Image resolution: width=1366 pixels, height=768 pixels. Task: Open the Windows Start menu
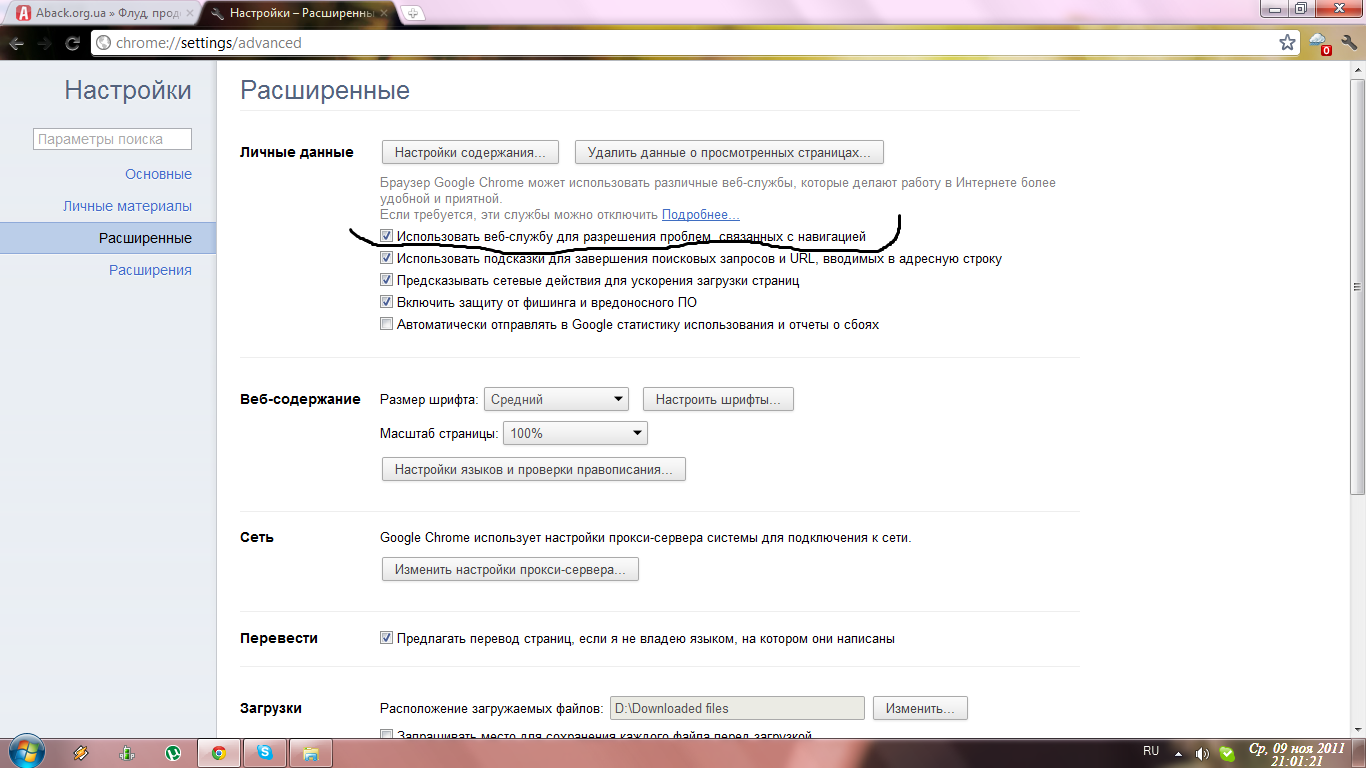[26, 752]
